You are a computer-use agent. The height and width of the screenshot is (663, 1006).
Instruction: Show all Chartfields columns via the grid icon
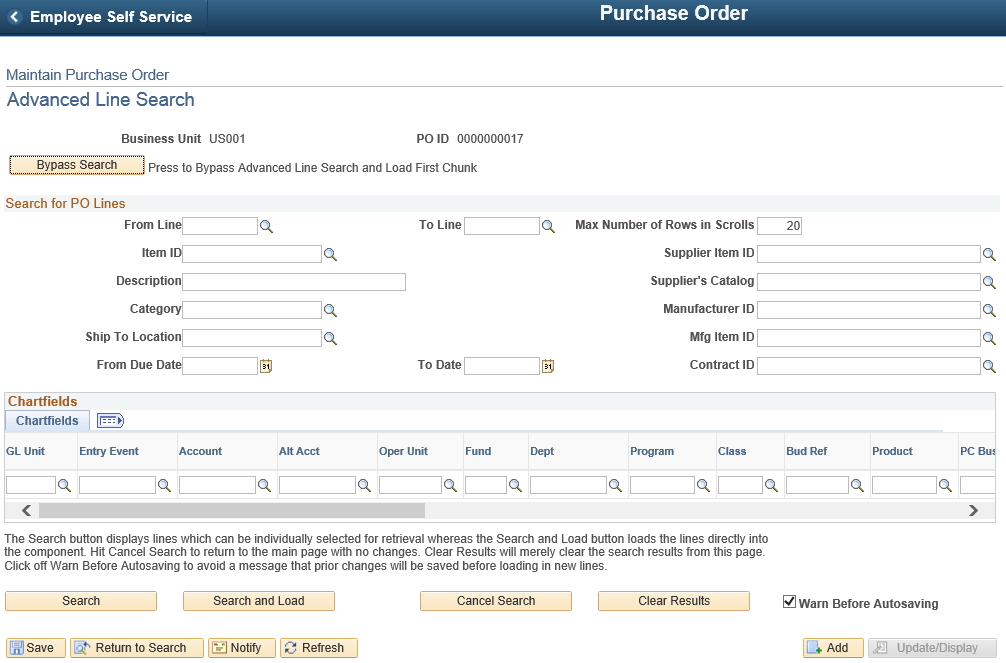pyautogui.click(x=109, y=420)
